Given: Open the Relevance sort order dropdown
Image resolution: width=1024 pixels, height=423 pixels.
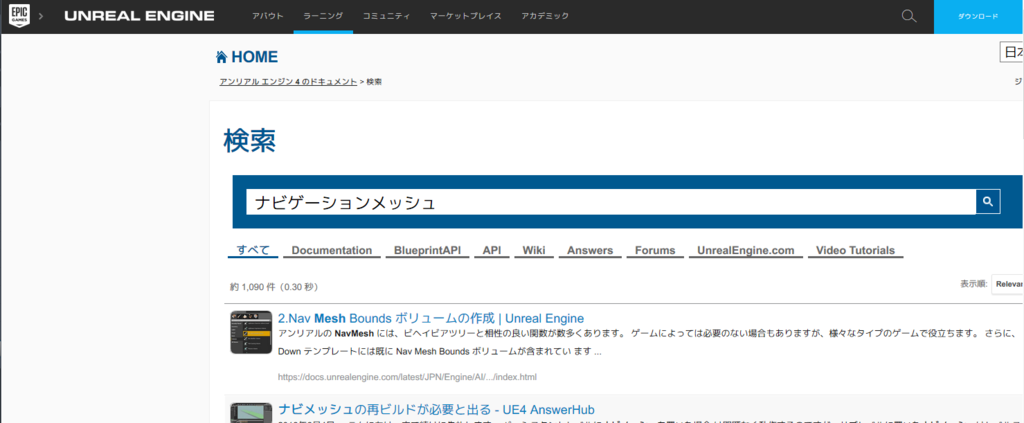Looking at the screenshot, I should [1008, 285].
